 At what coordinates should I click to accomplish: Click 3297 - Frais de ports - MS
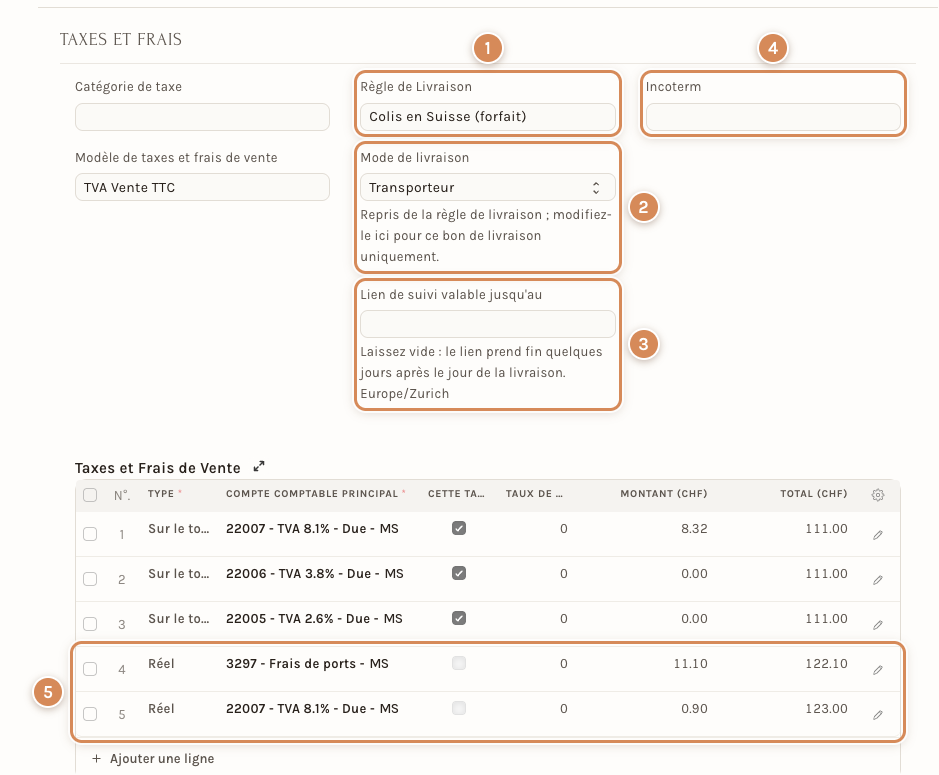tap(307, 664)
